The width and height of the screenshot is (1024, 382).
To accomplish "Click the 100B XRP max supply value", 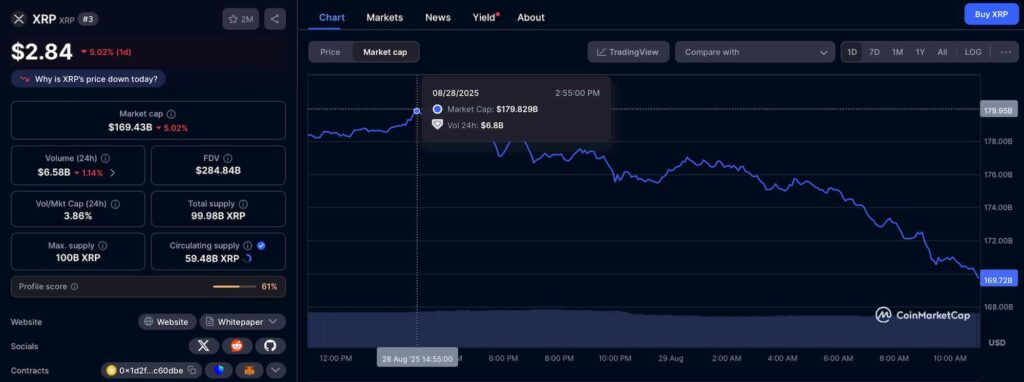I will point(78,258).
